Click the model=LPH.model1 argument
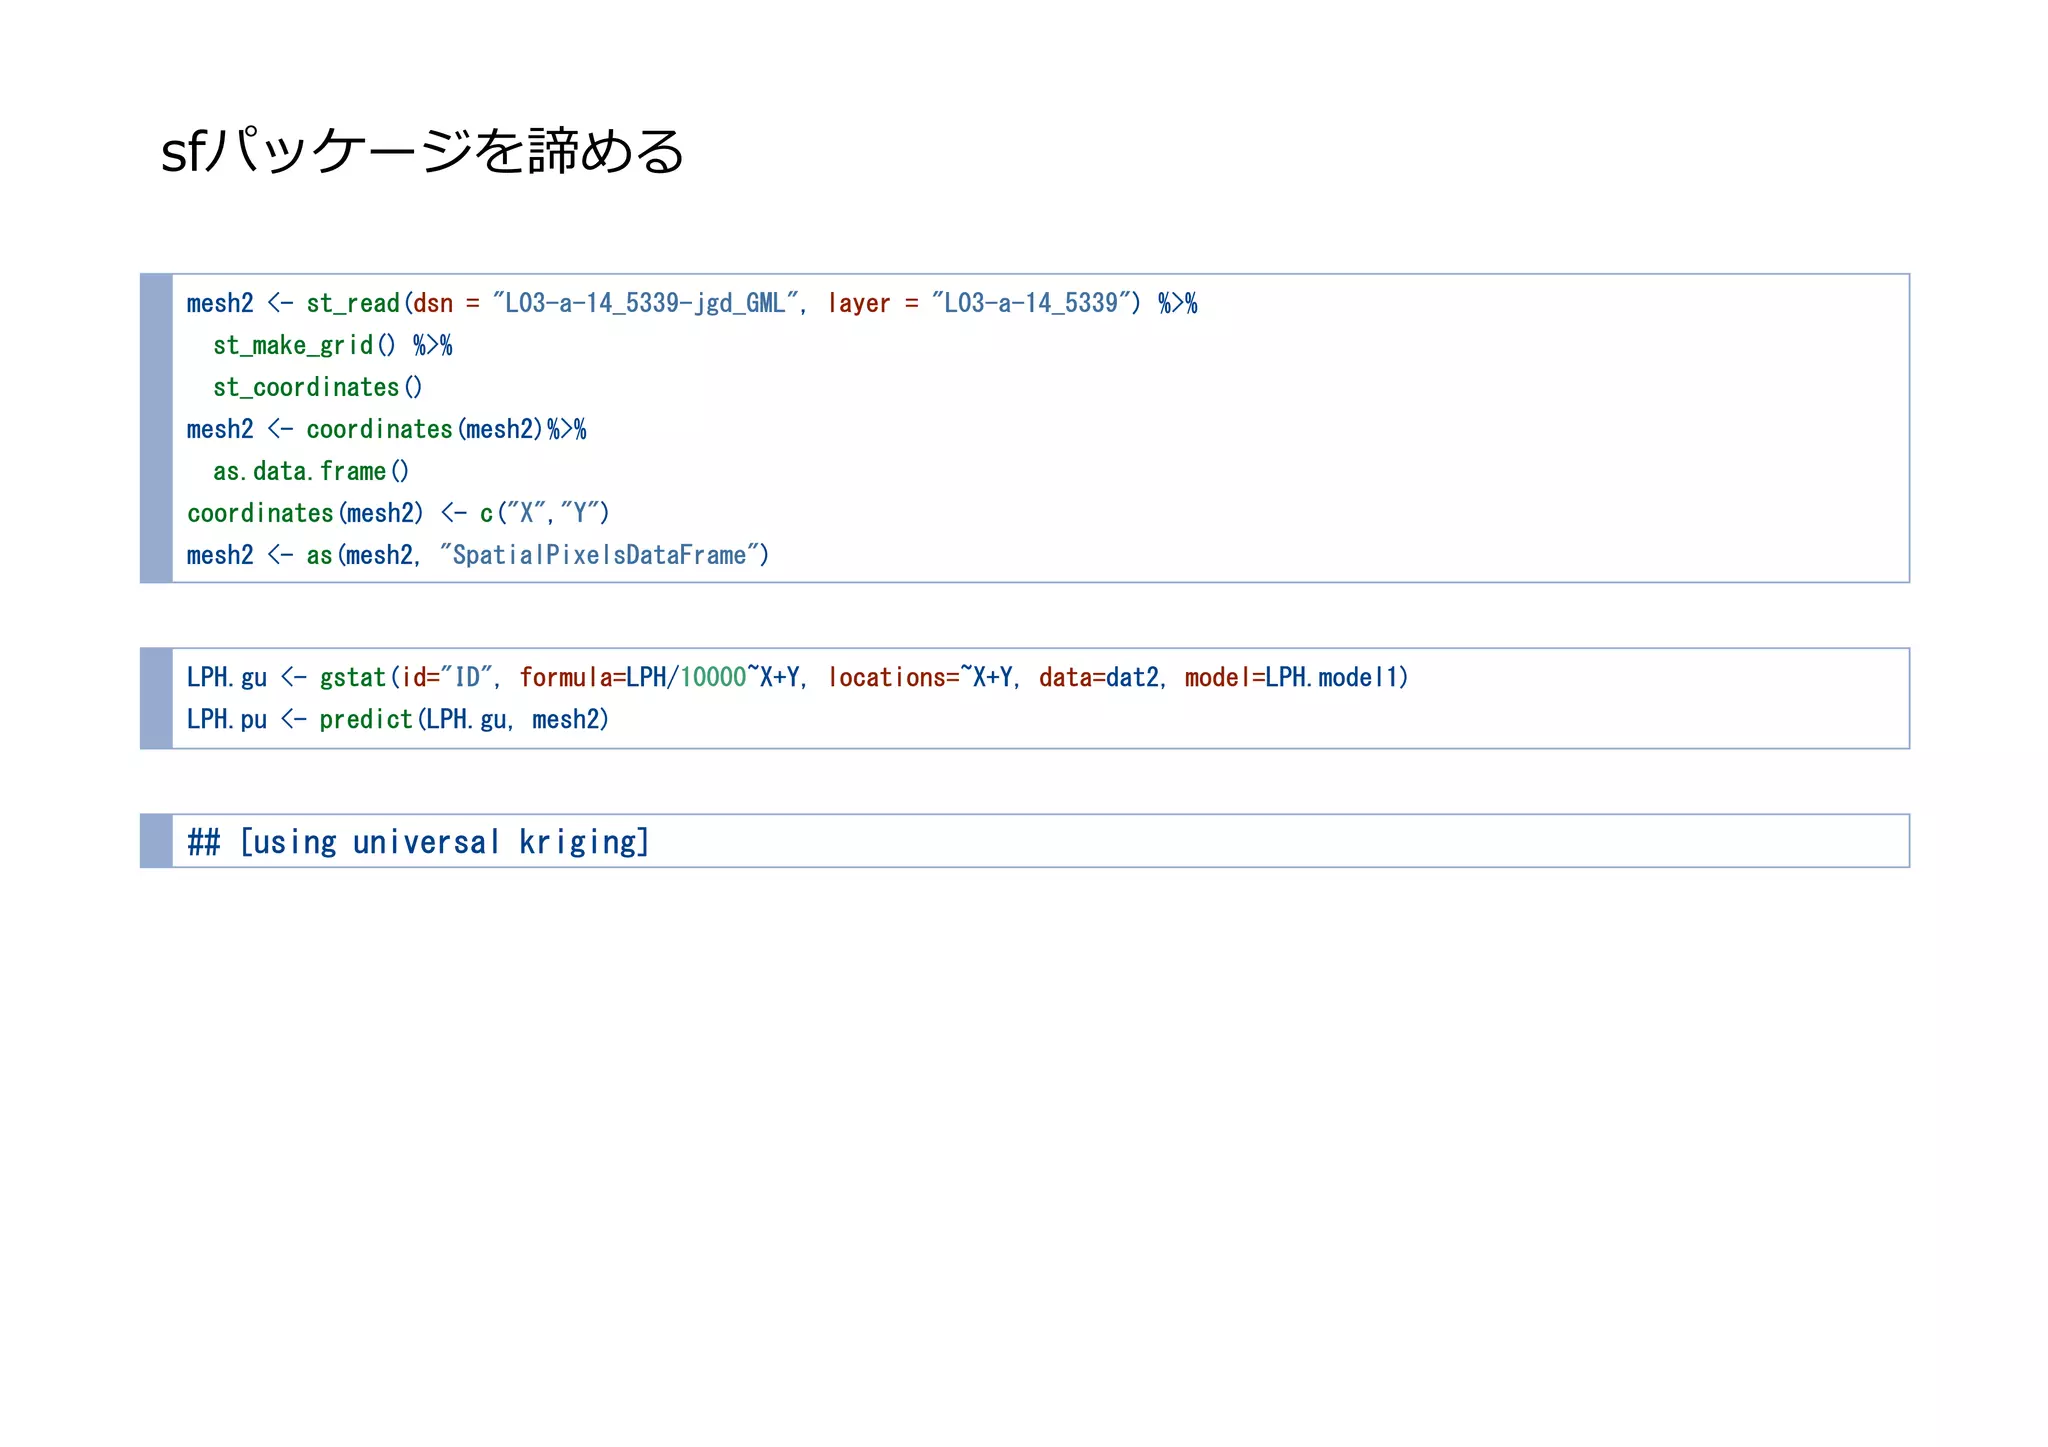Screen dimensions: 2048x1447 click(1291, 677)
